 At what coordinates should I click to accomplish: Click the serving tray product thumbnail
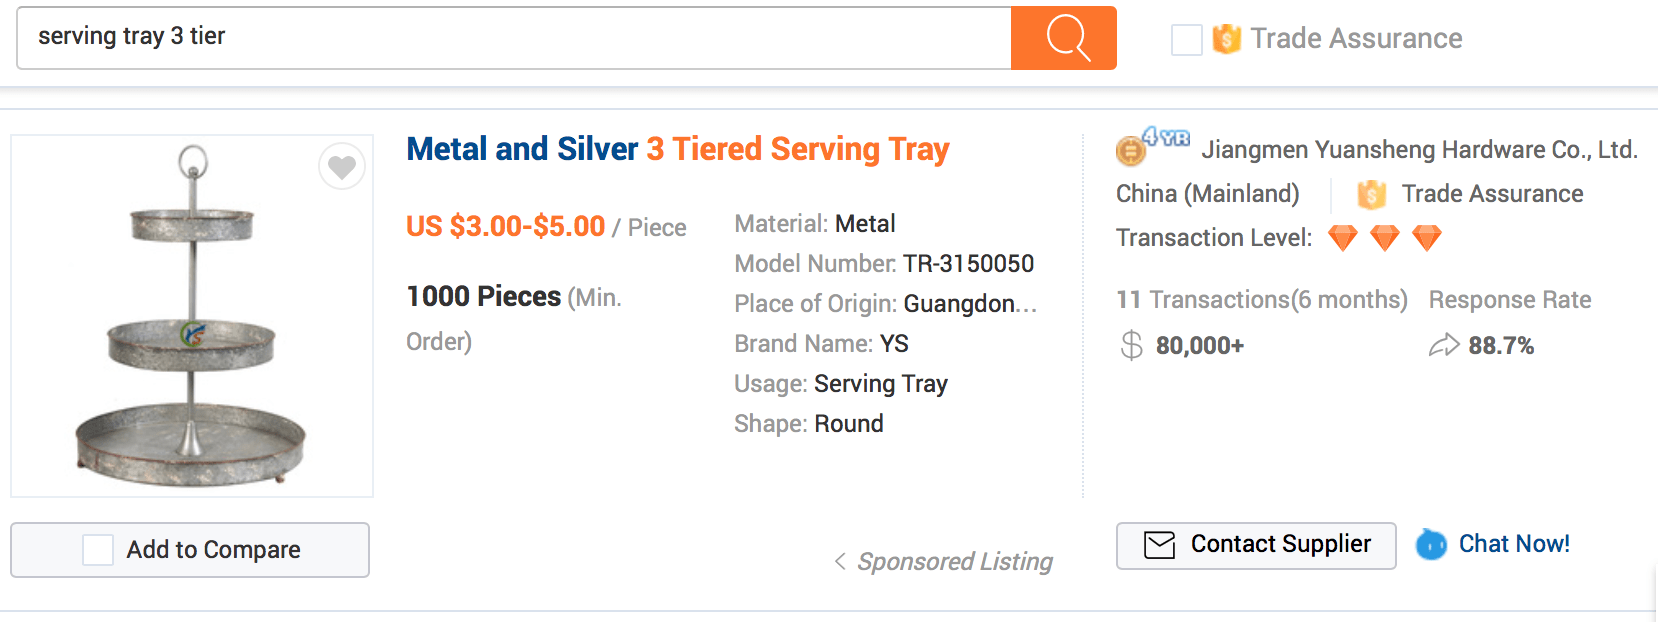pos(192,316)
